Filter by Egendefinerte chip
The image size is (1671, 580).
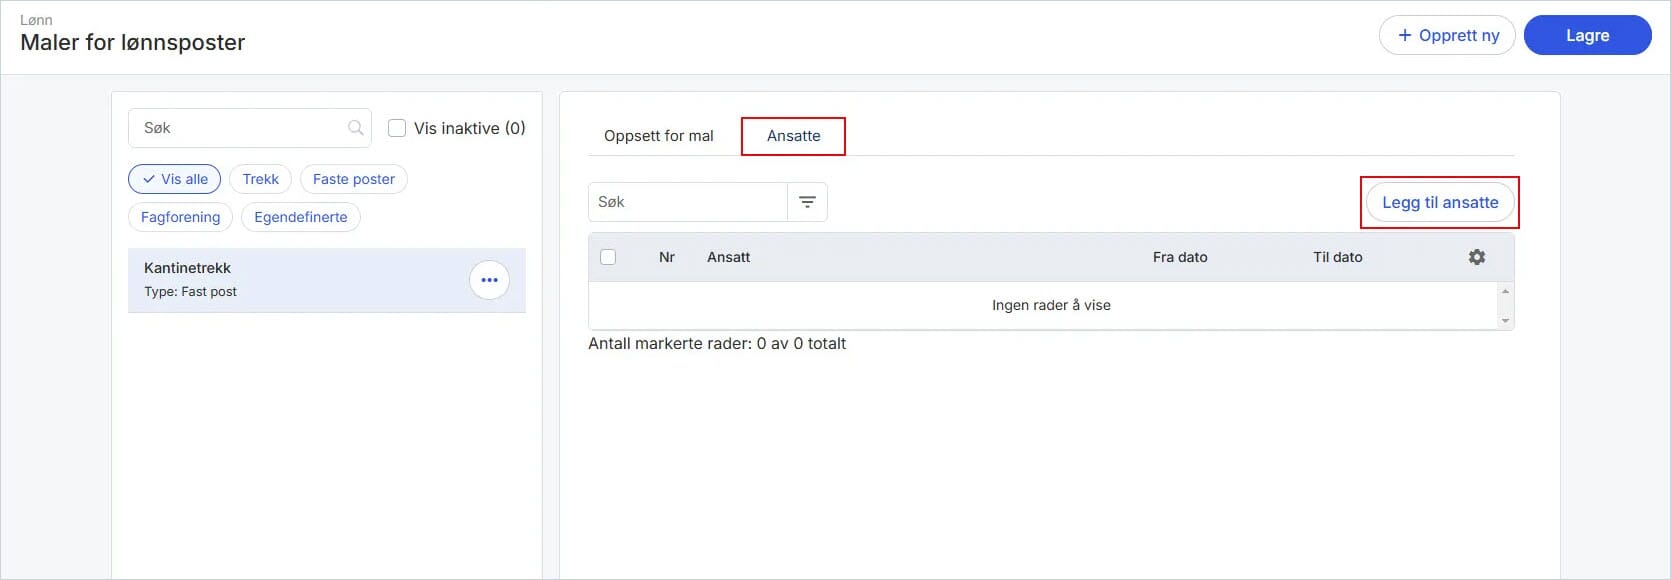[301, 217]
